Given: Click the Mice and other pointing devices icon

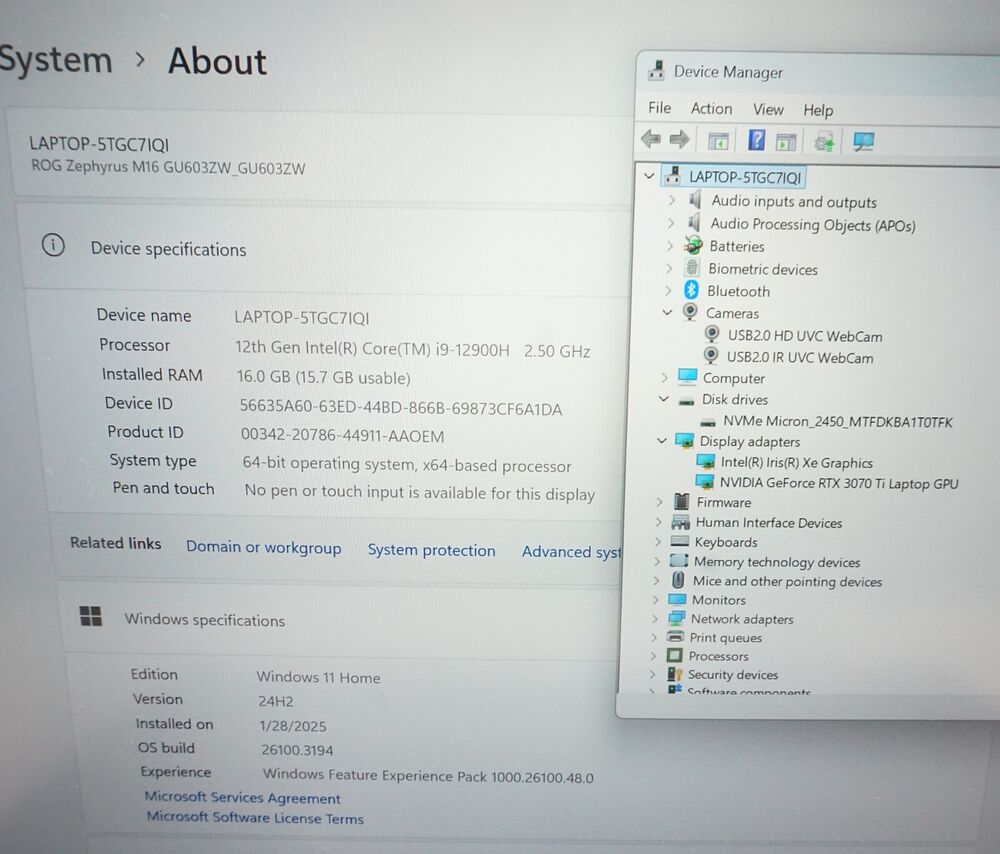Looking at the screenshot, I should 679,580.
